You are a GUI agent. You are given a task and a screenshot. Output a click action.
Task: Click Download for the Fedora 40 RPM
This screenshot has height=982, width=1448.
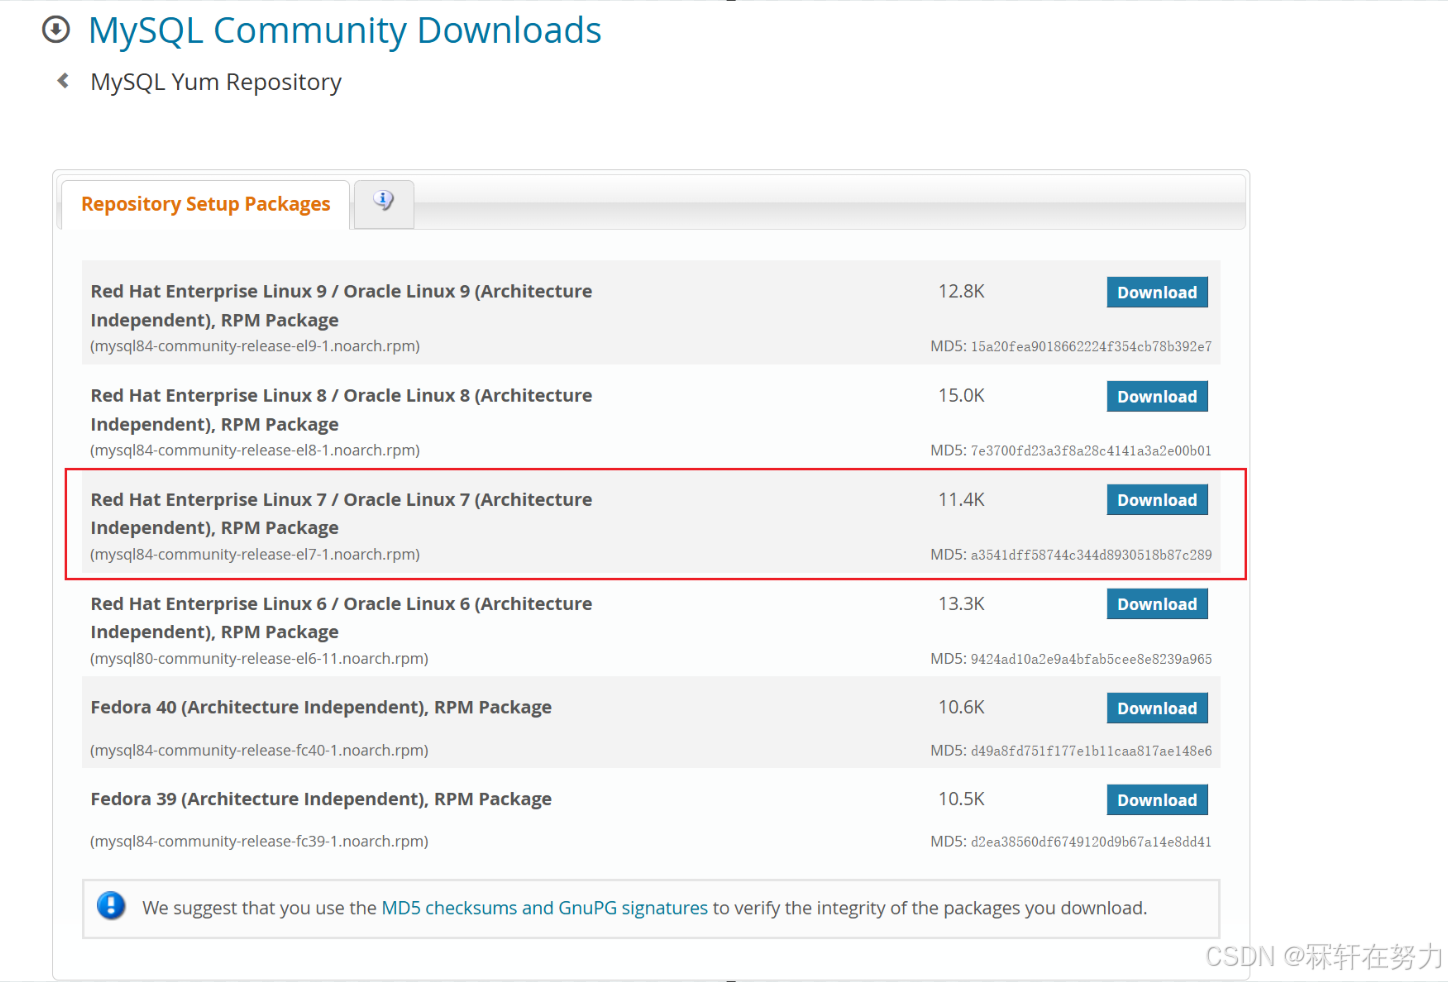[1156, 708]
